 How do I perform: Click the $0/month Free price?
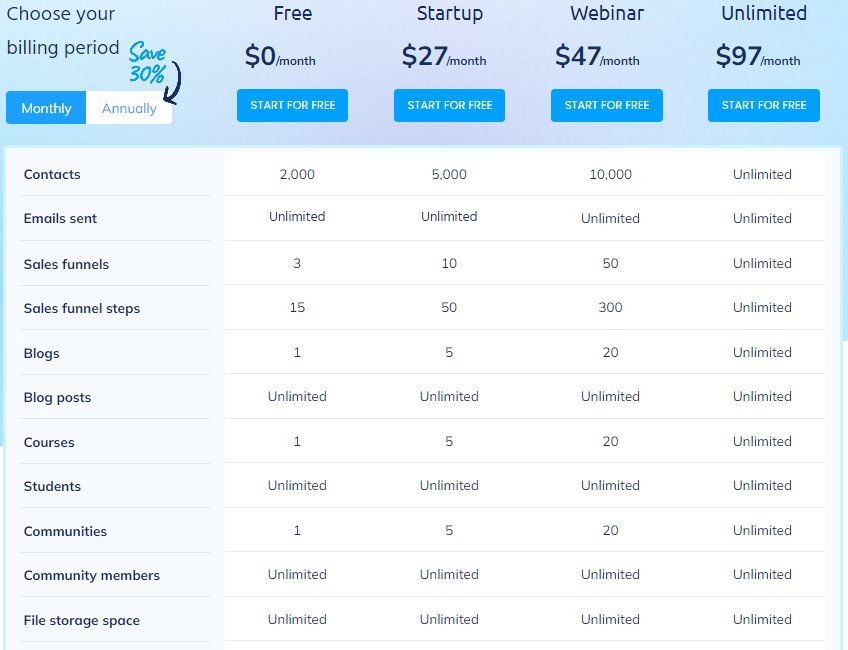[280, 57]
